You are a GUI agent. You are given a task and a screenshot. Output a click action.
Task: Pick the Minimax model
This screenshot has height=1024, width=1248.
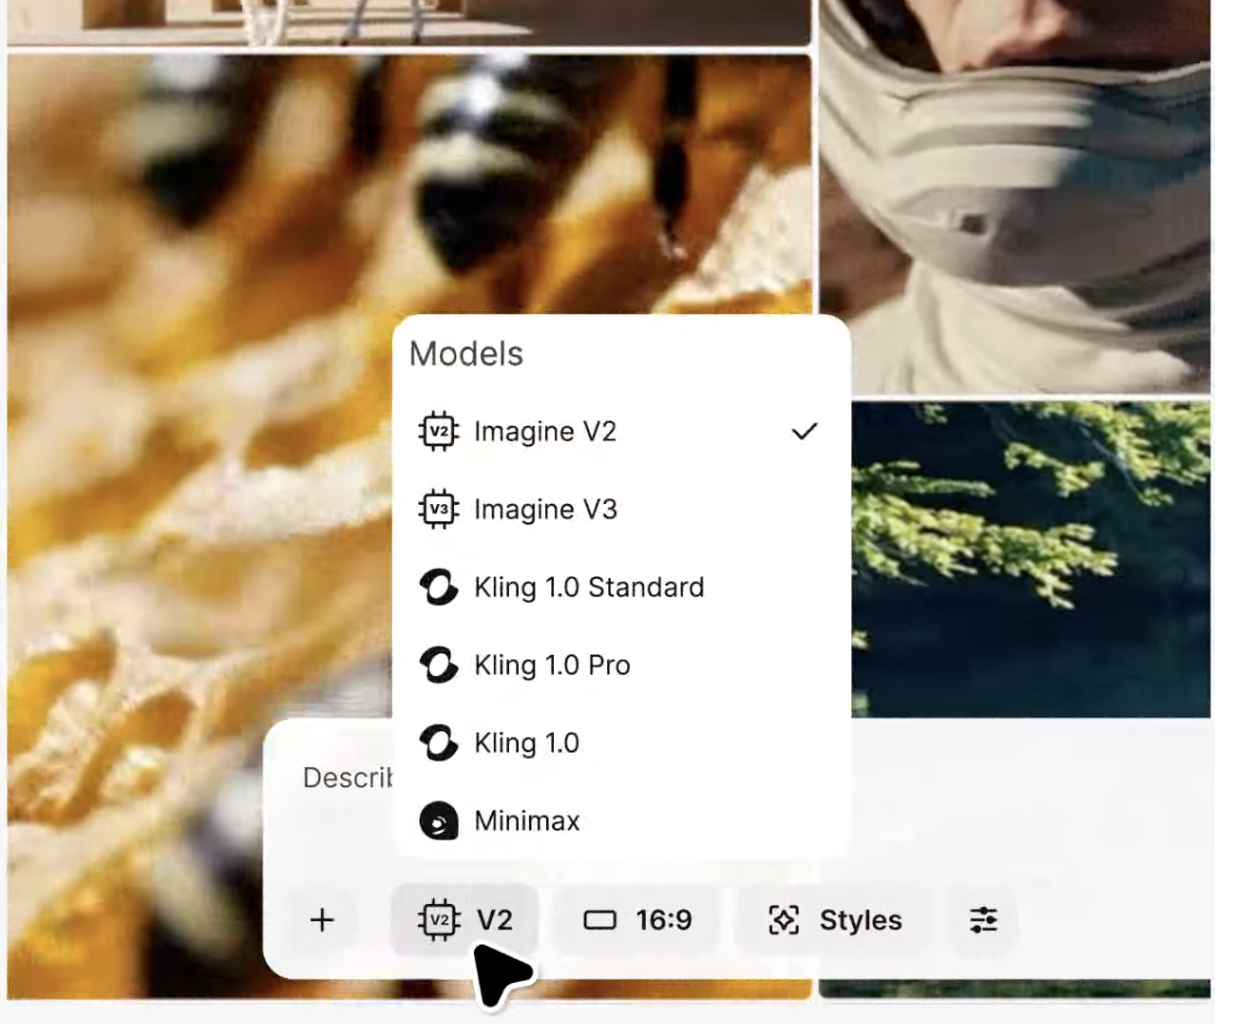[620, 821]
